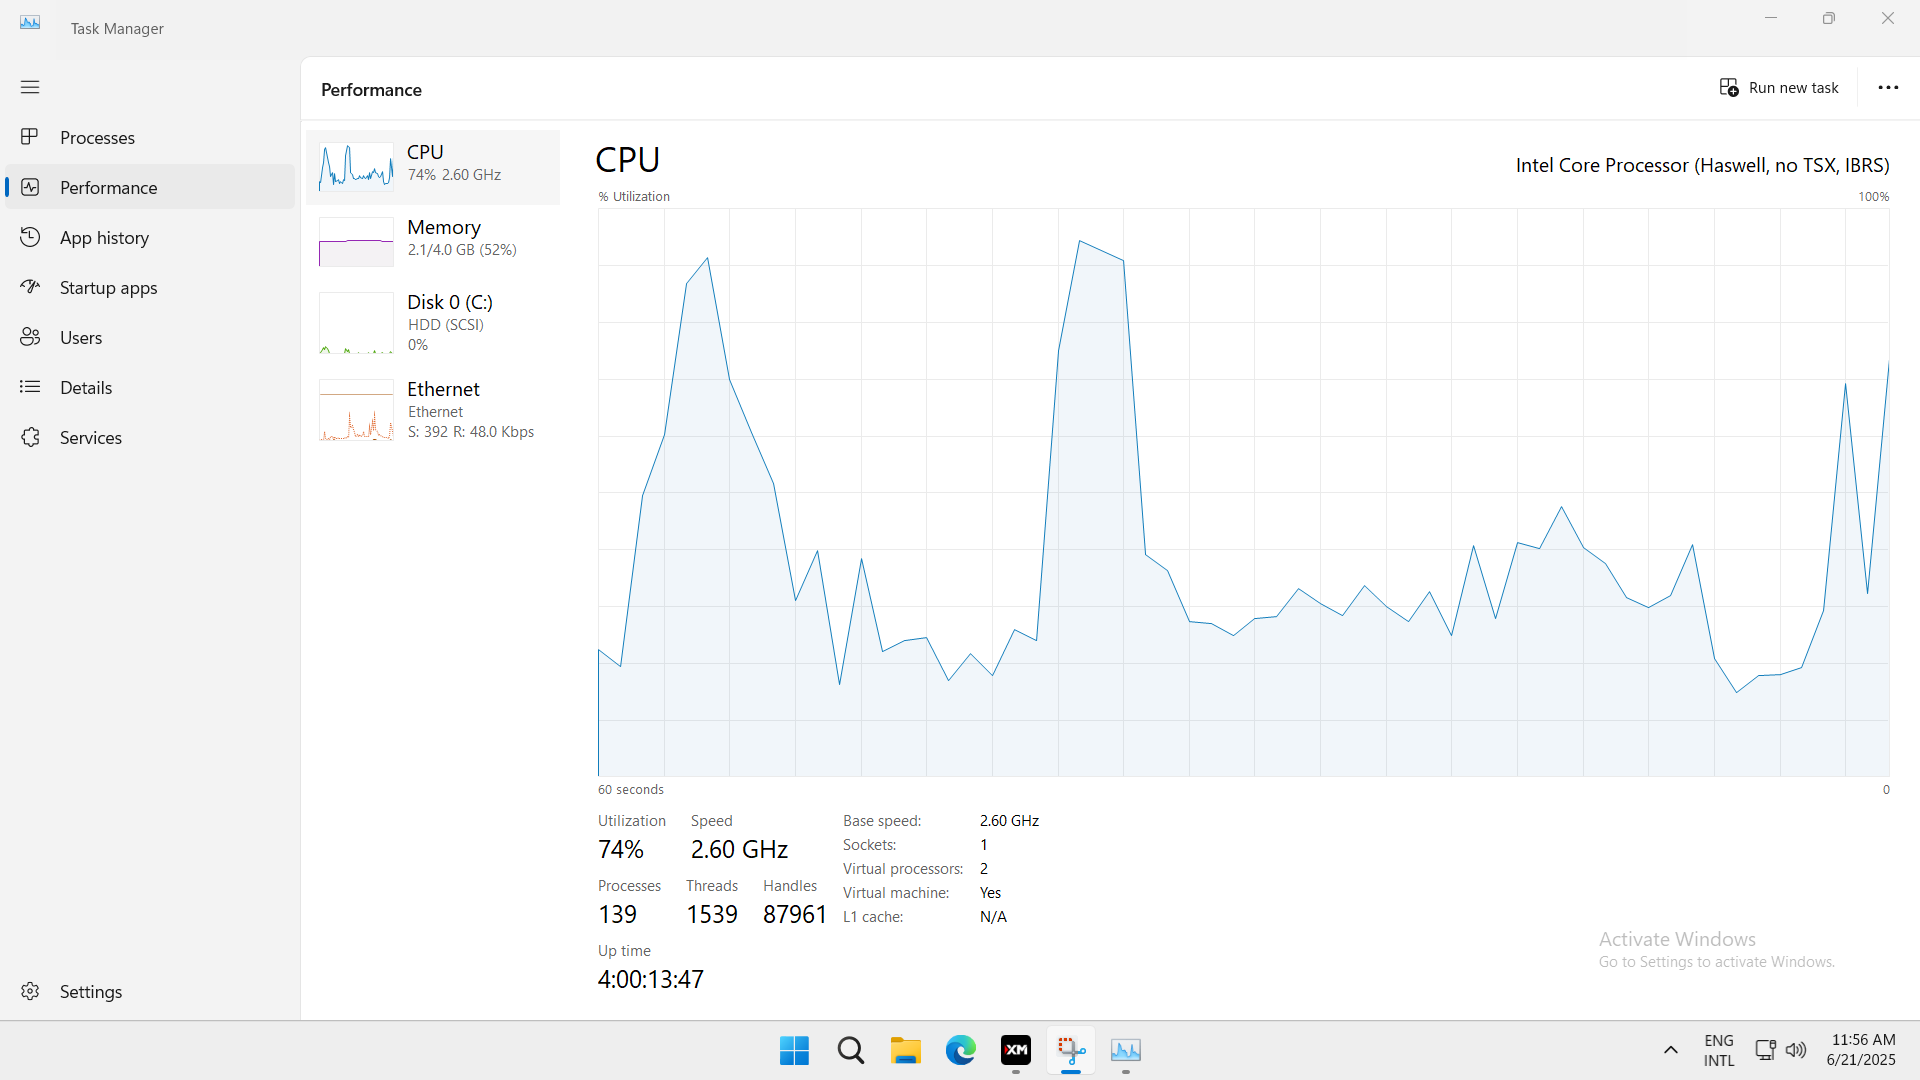
Task: Open the volume icon in system tray
Action: [1796, 1051]
